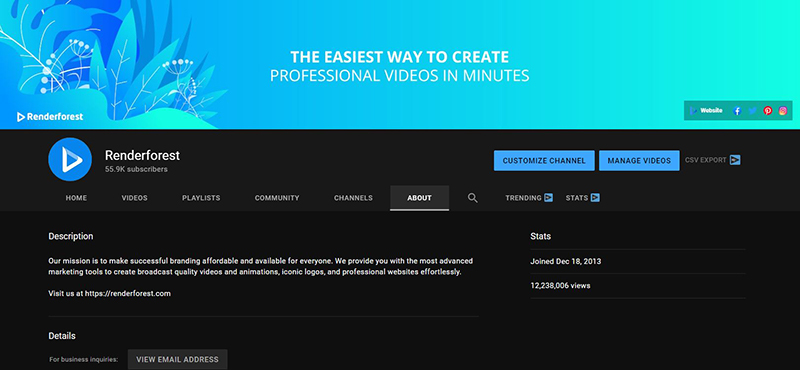800x370 pixels.
Task: Click 'For business inquiries:' label
Action: (84, 360)
